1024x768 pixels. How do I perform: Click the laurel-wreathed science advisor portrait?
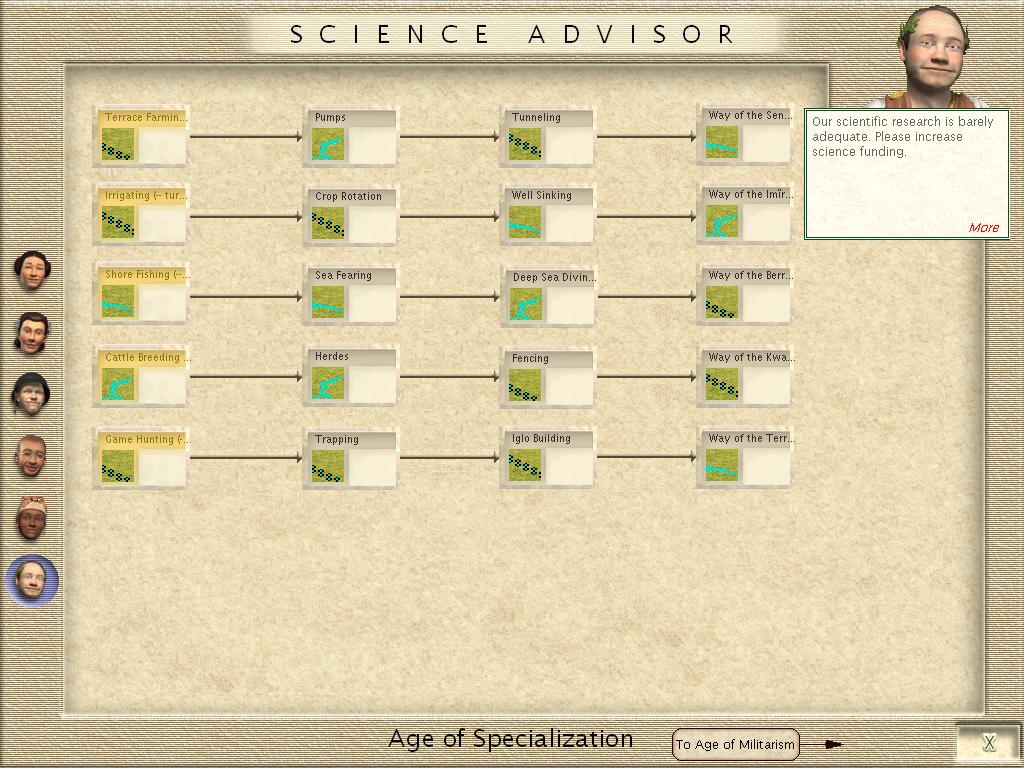coord(935,56)
